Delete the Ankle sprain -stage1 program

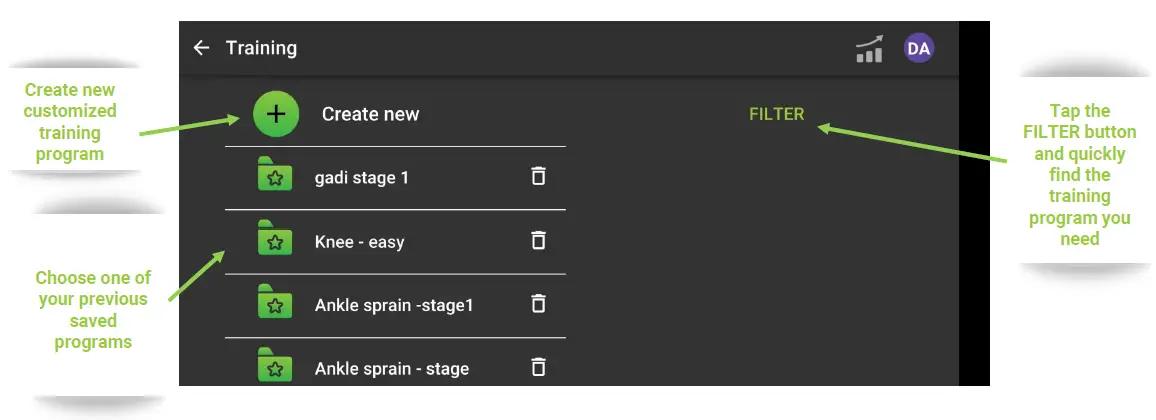pyautogui.click(x=538, y=304)
